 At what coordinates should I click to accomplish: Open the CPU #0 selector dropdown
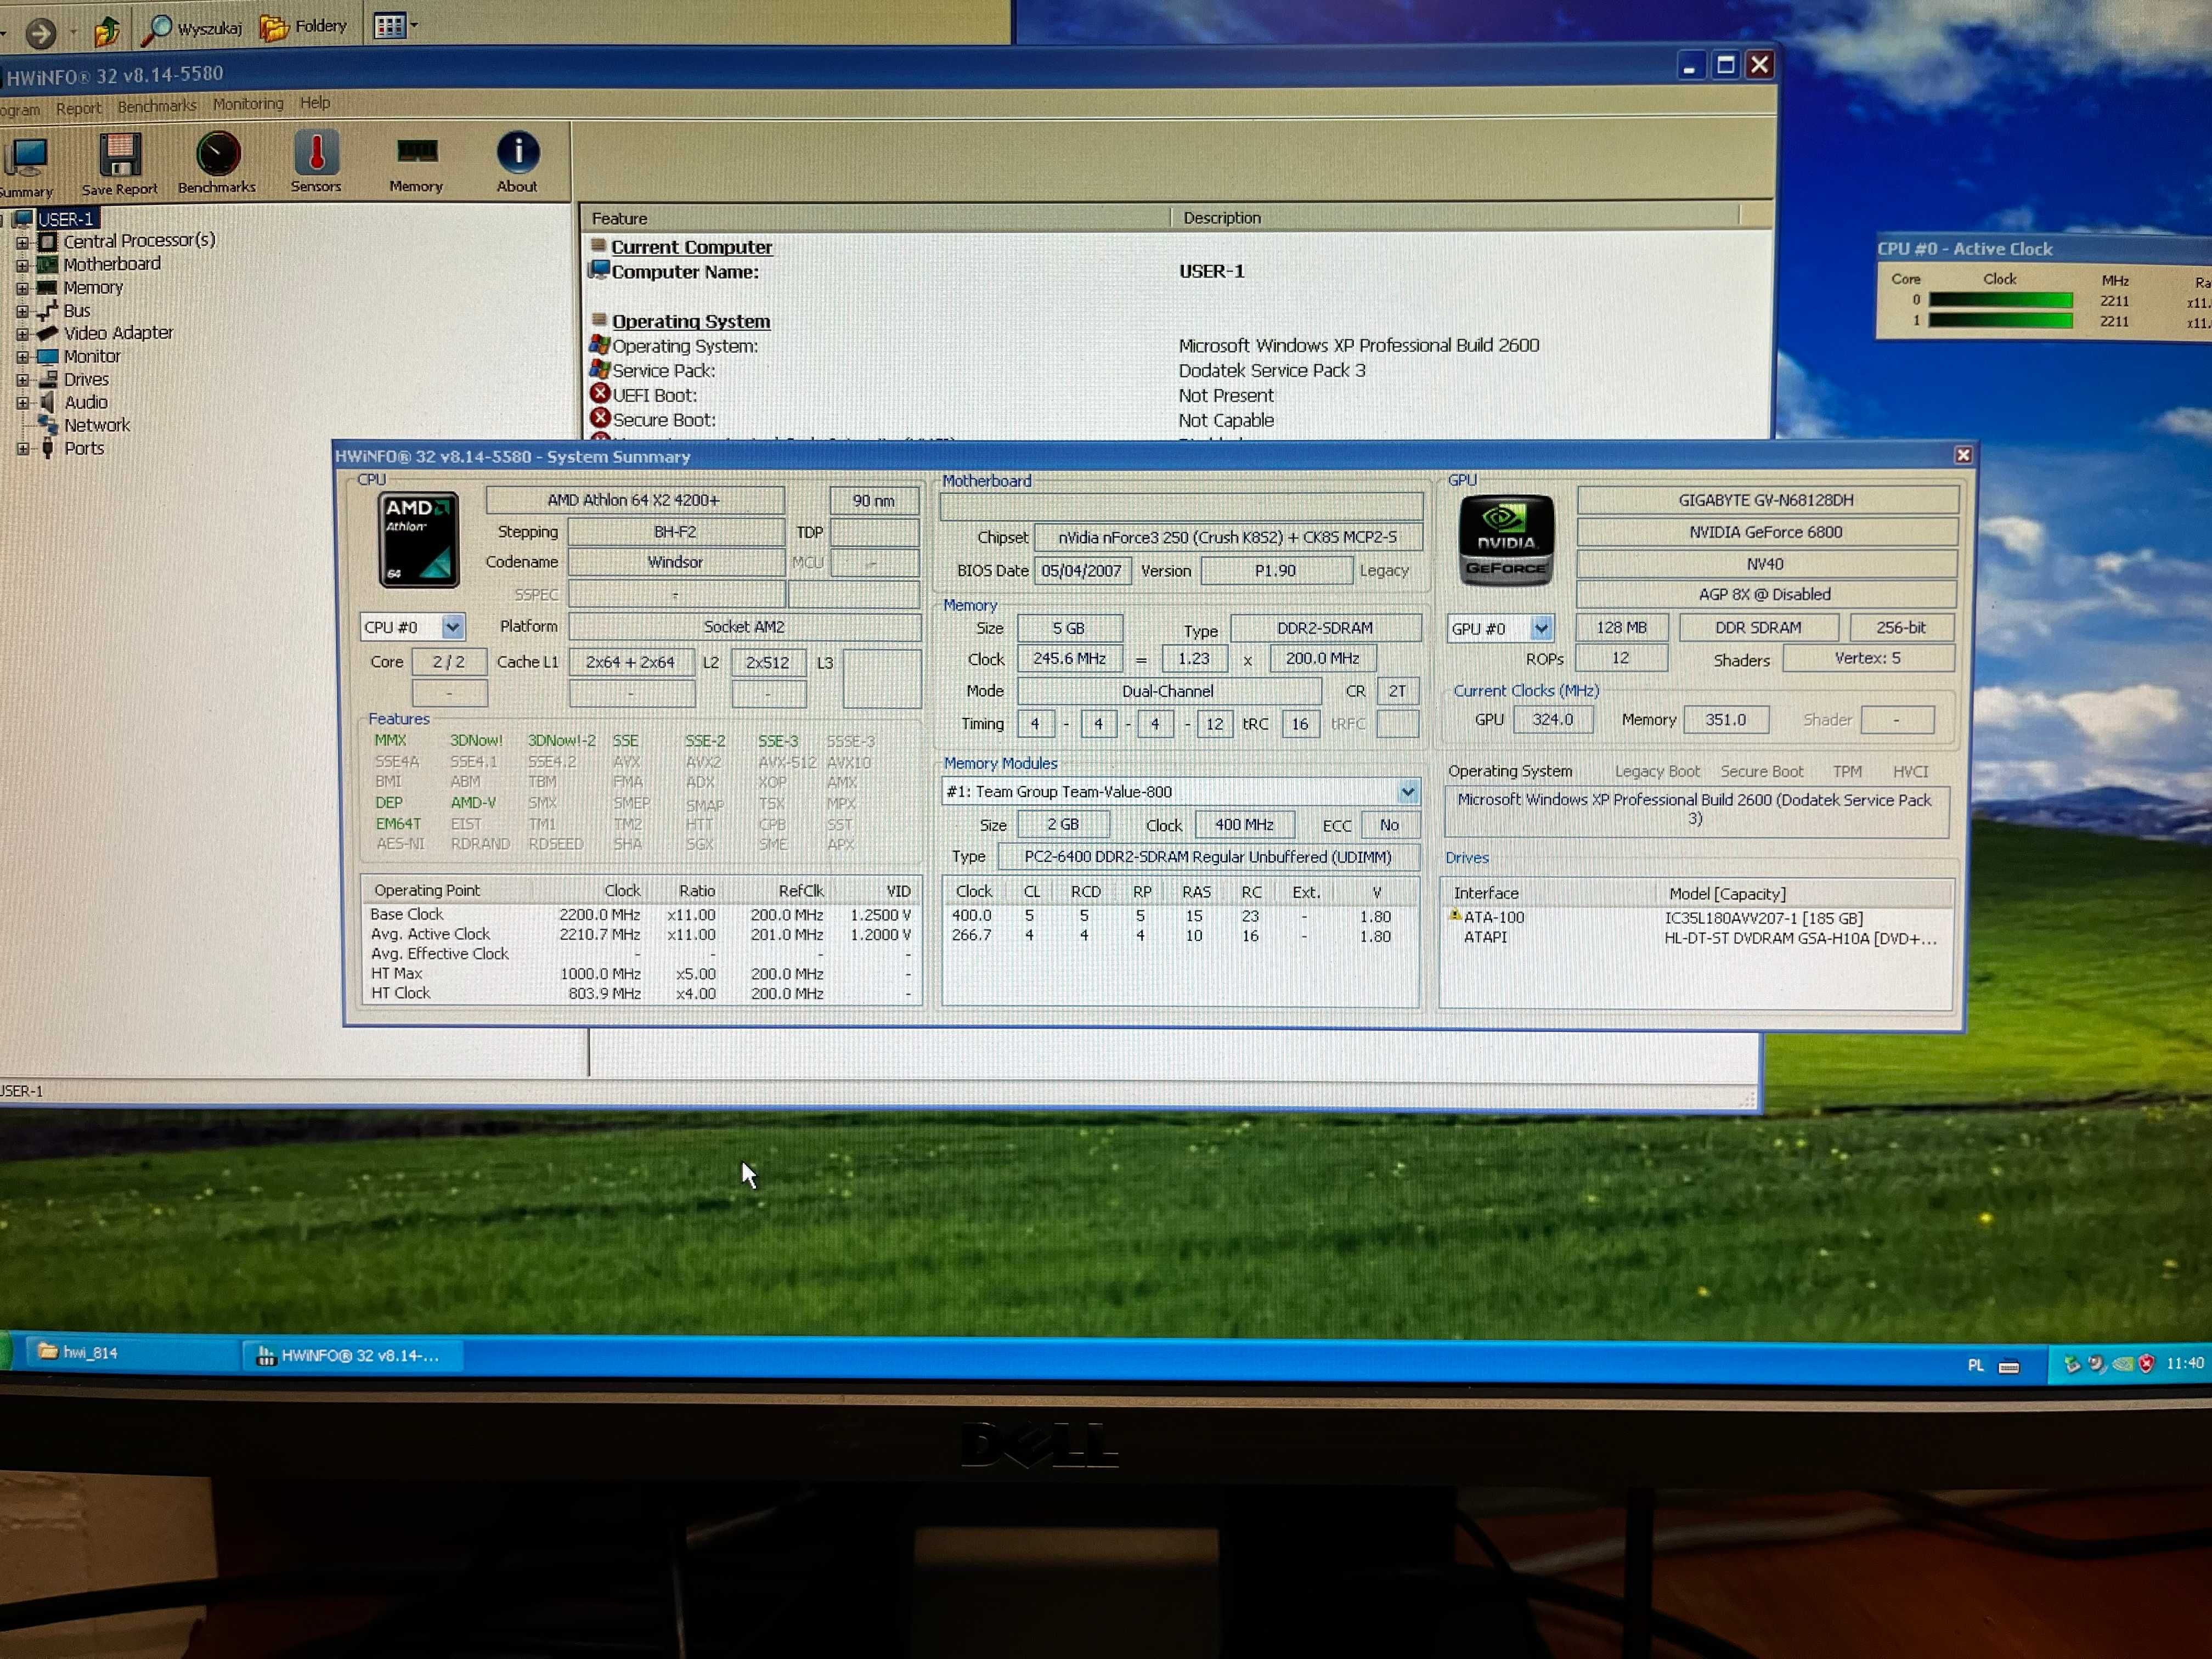pyautogui.click(x=452, y=627)
